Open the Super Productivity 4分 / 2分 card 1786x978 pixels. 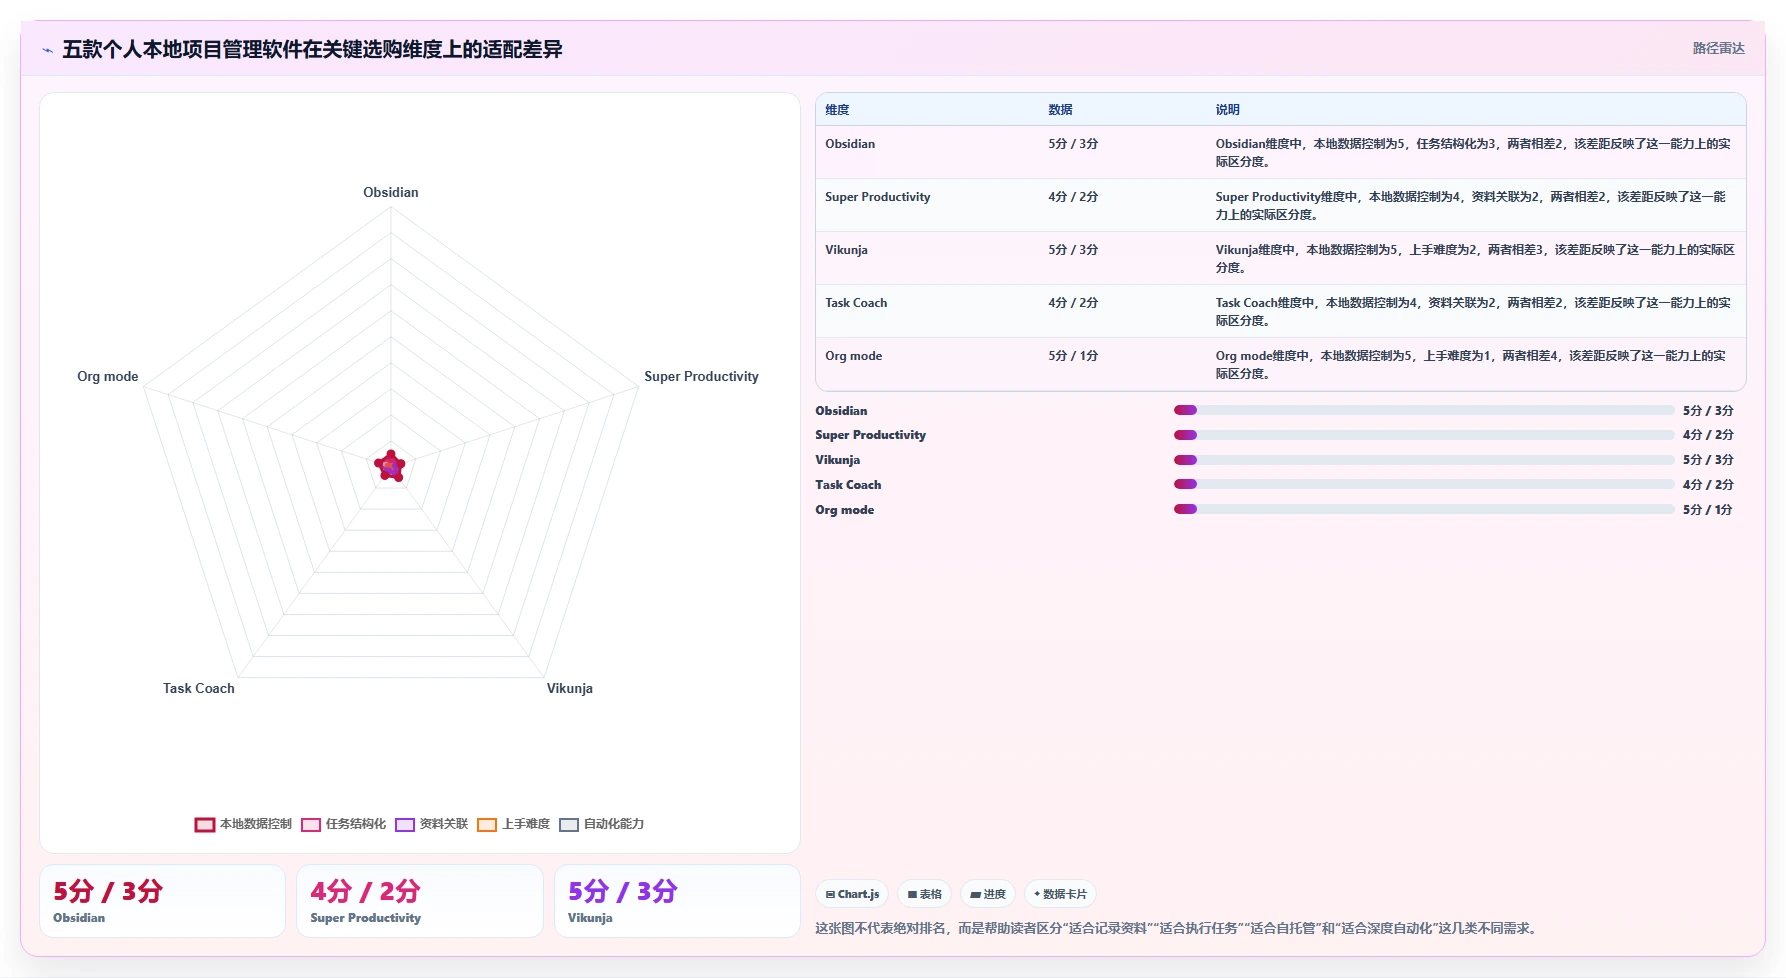coord(420,901)
